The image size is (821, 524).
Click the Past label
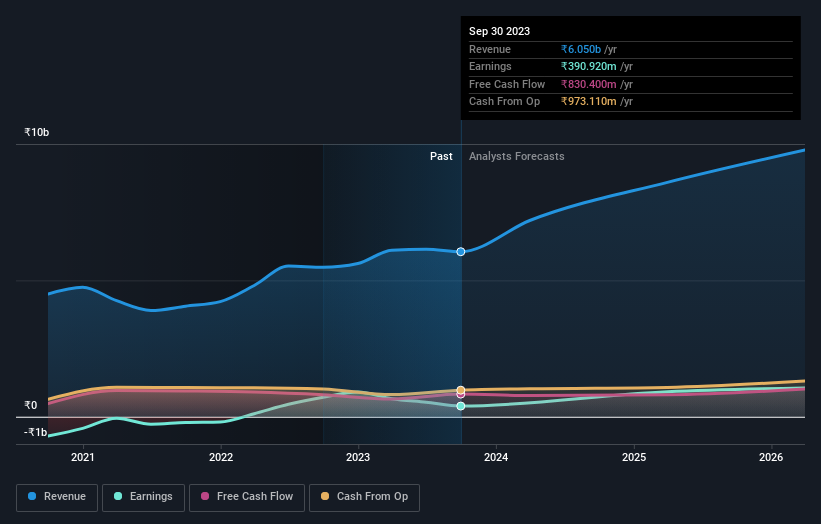441,156
